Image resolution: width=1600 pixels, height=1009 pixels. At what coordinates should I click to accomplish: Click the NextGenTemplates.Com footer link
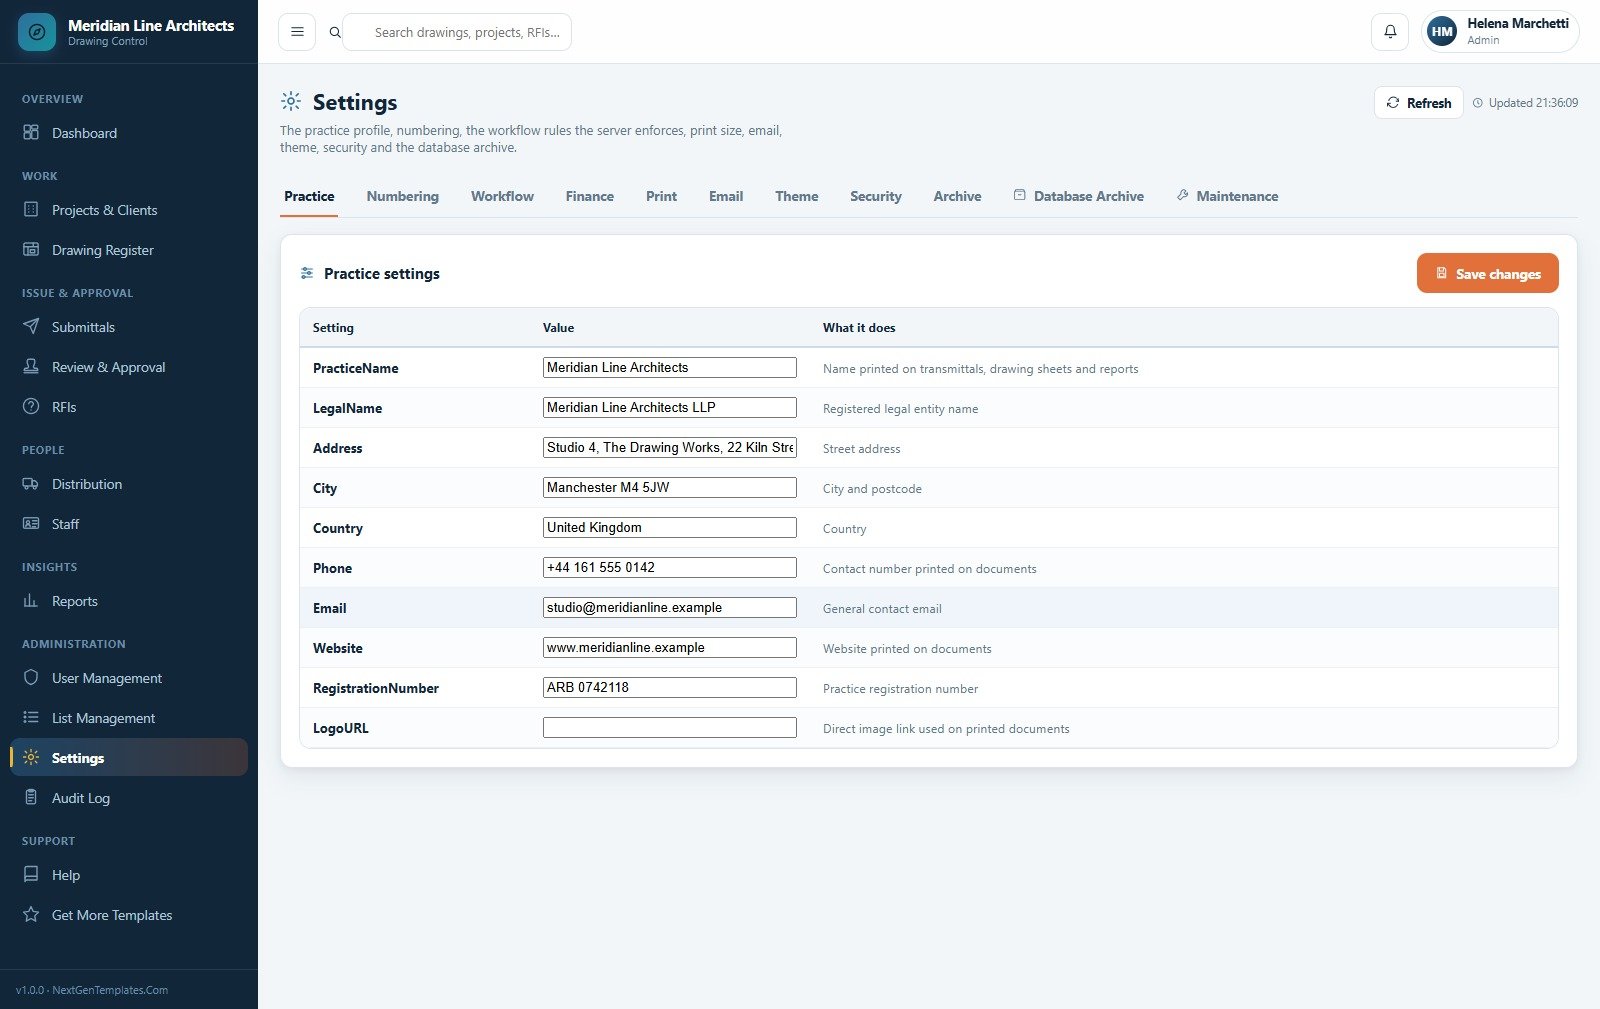(110, 990)
